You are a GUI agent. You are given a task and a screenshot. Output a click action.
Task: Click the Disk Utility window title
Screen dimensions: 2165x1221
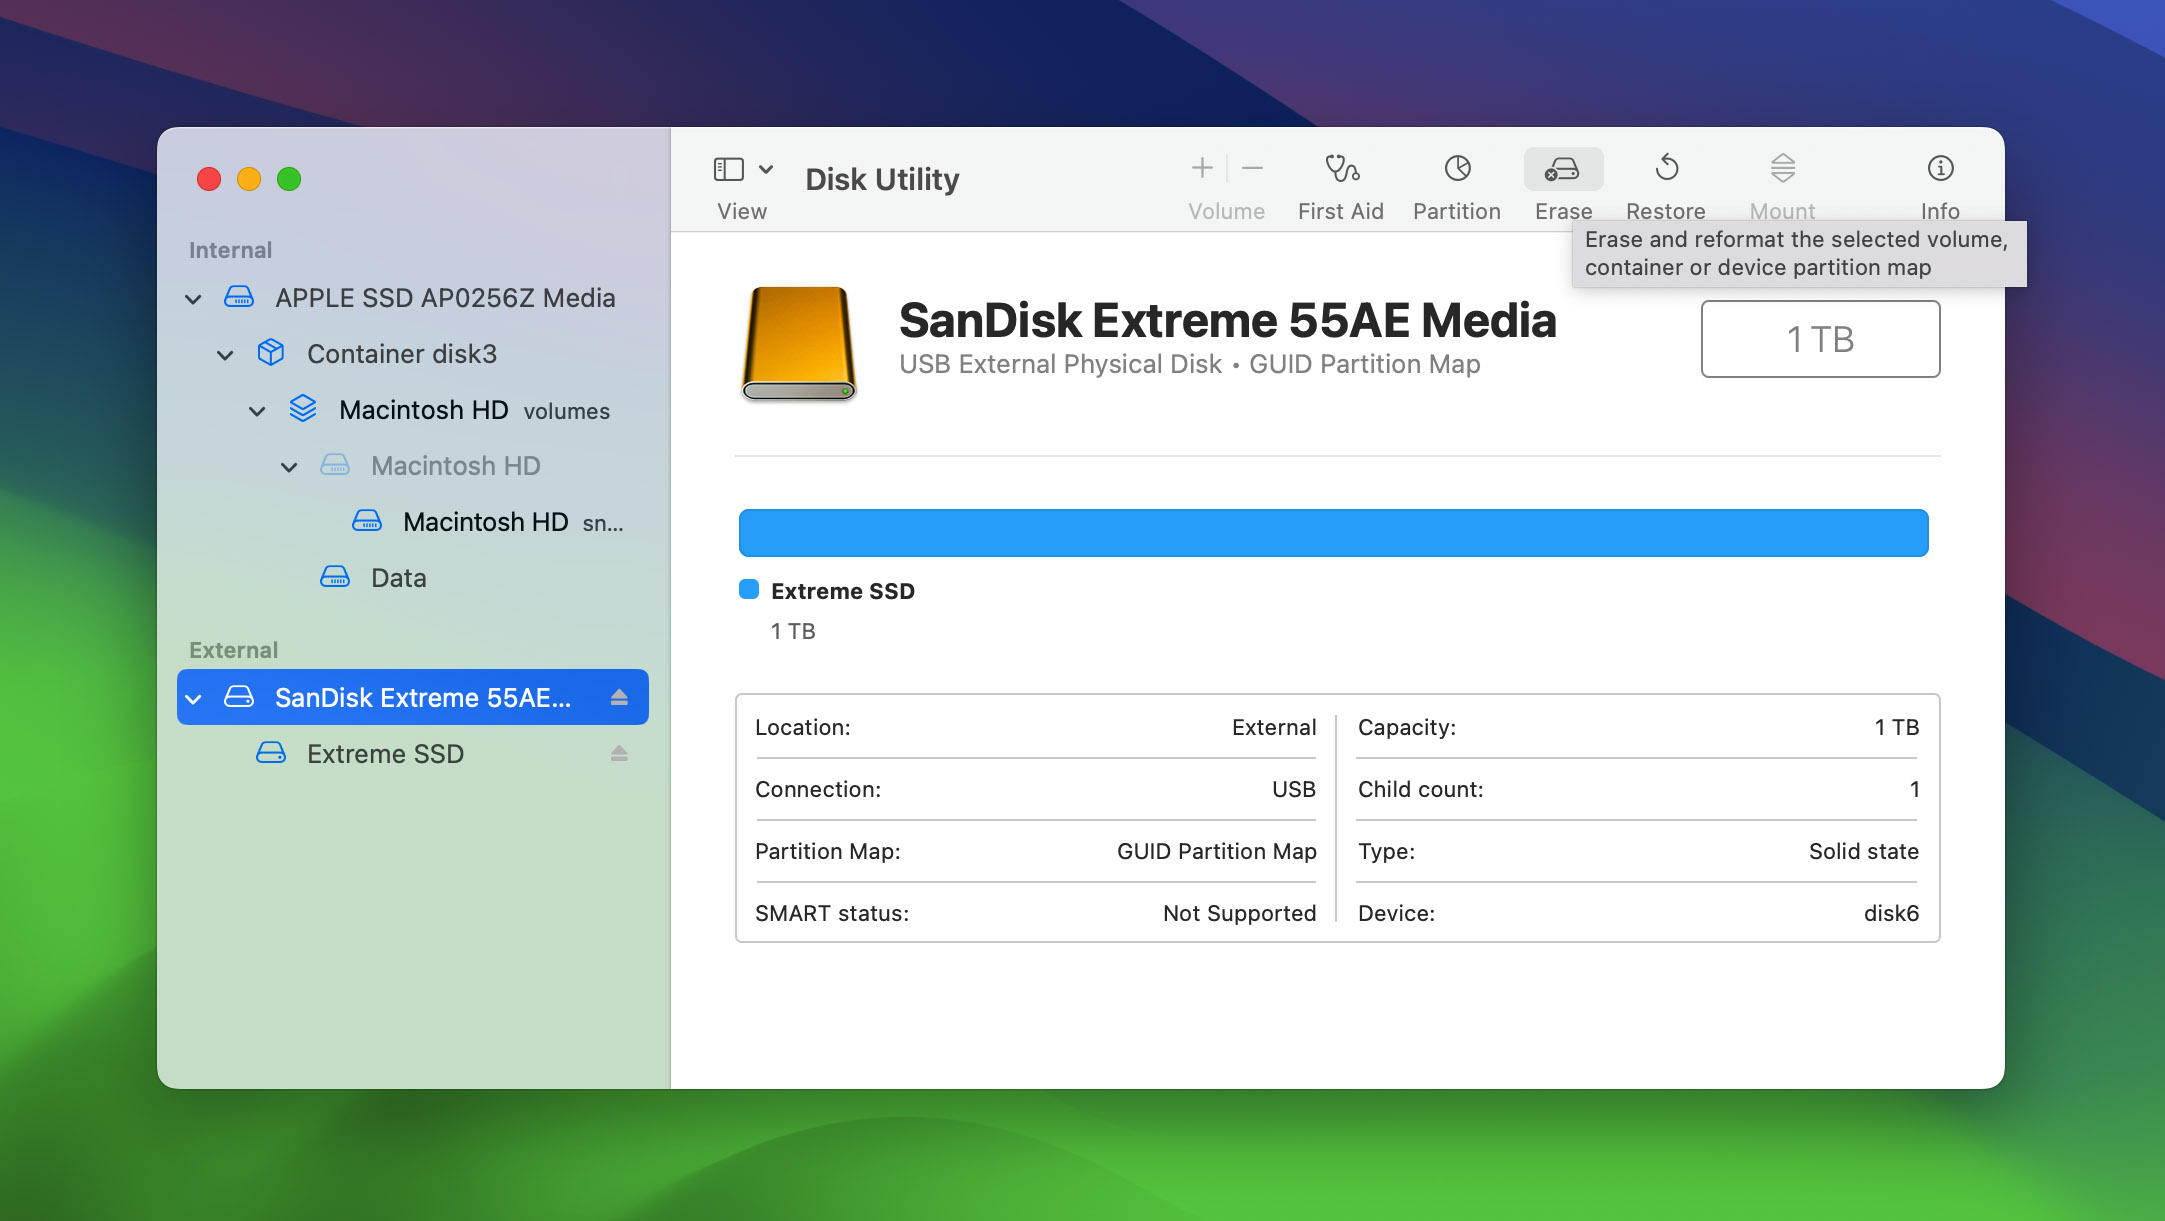pyautogui.click(x=882, y=179)
